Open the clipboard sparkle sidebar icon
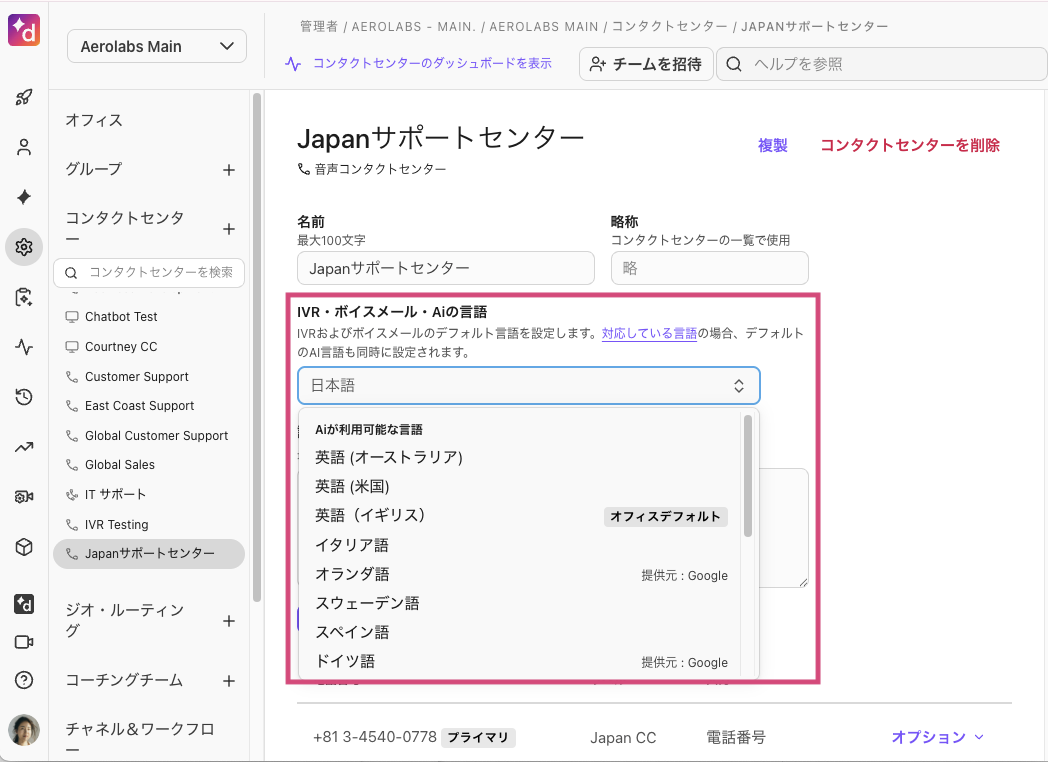The height and width of the screenshot is (762, 1048). coord(24,297)
